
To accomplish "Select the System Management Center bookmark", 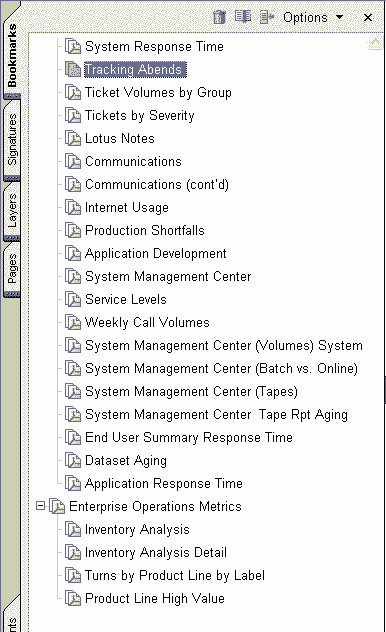I will click(168, 276).
